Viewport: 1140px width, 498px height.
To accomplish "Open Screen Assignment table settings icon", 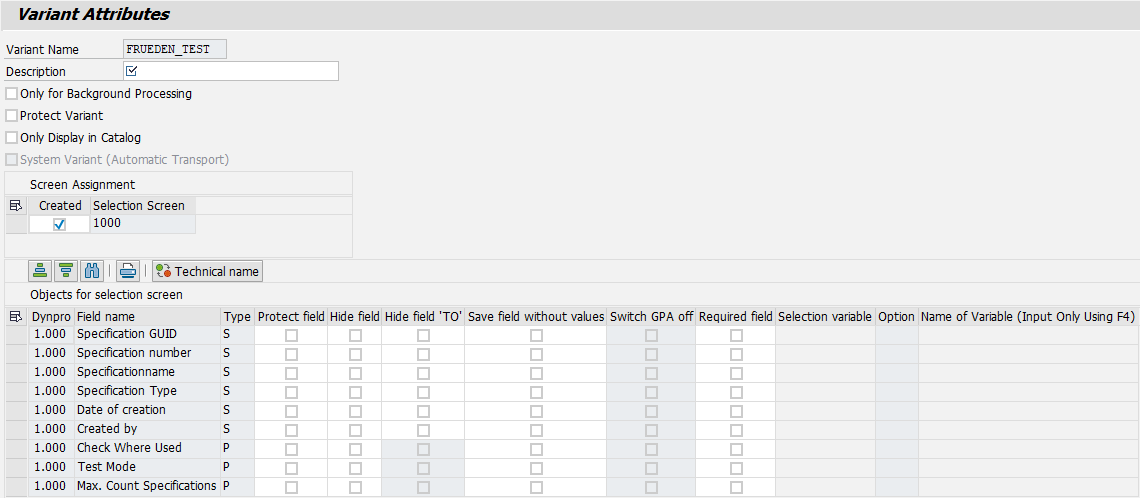I will [15, 206].
